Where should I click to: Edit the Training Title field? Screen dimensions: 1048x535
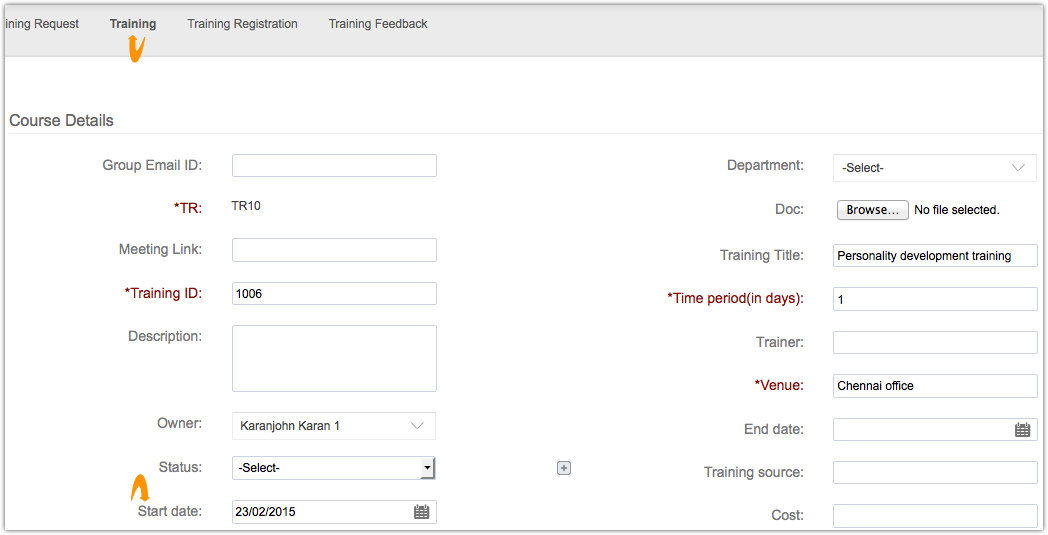(934, 256)
